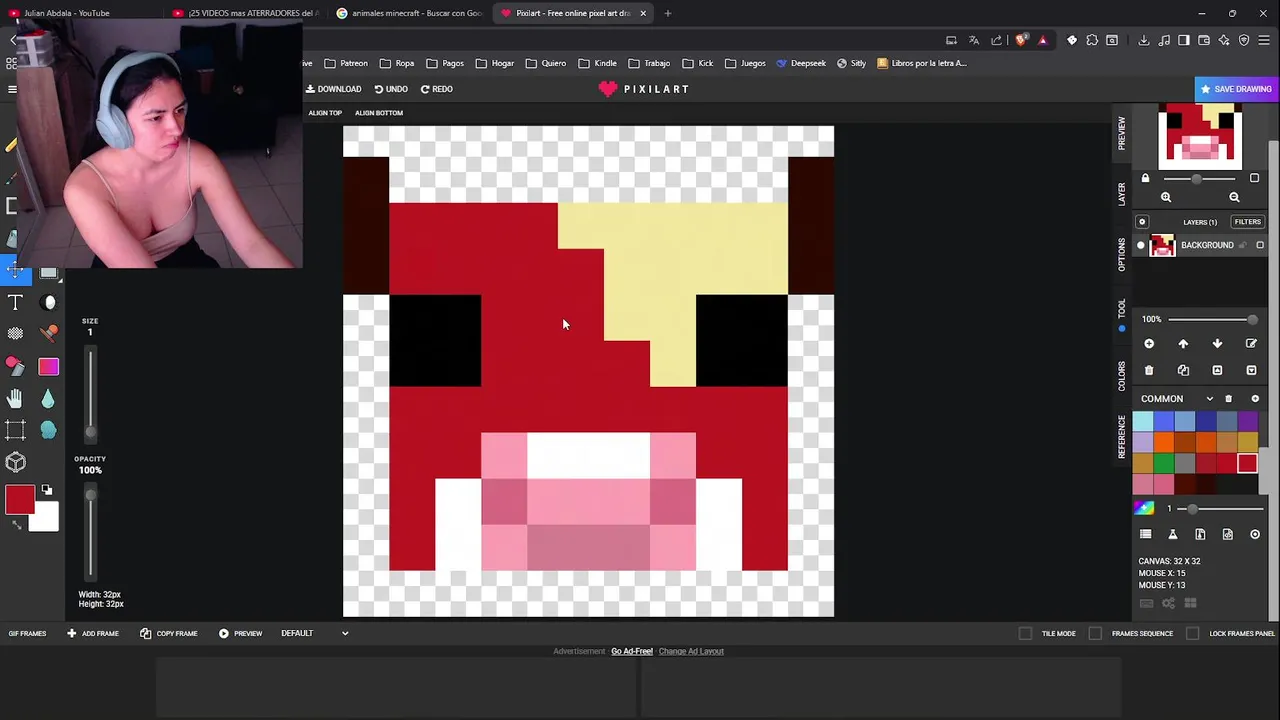Open palette list view icon
The height and width of the screenshot is (720, 1280).
click(1146, 534)
